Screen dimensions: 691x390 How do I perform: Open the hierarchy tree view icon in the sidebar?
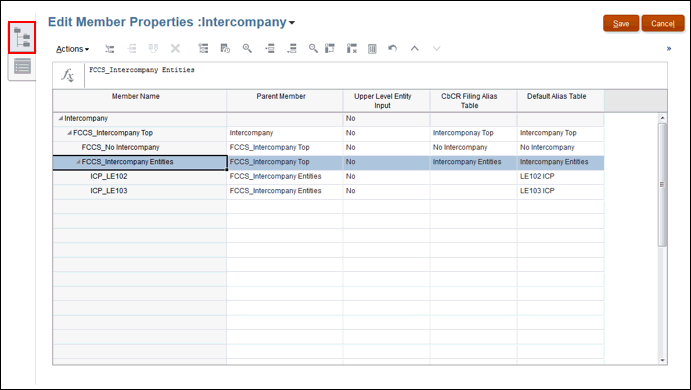[x=22, y=37]
